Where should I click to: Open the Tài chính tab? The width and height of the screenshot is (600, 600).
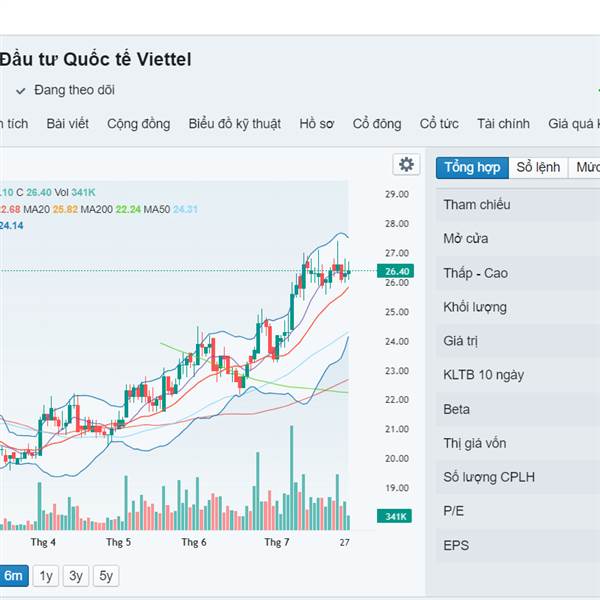503,124
